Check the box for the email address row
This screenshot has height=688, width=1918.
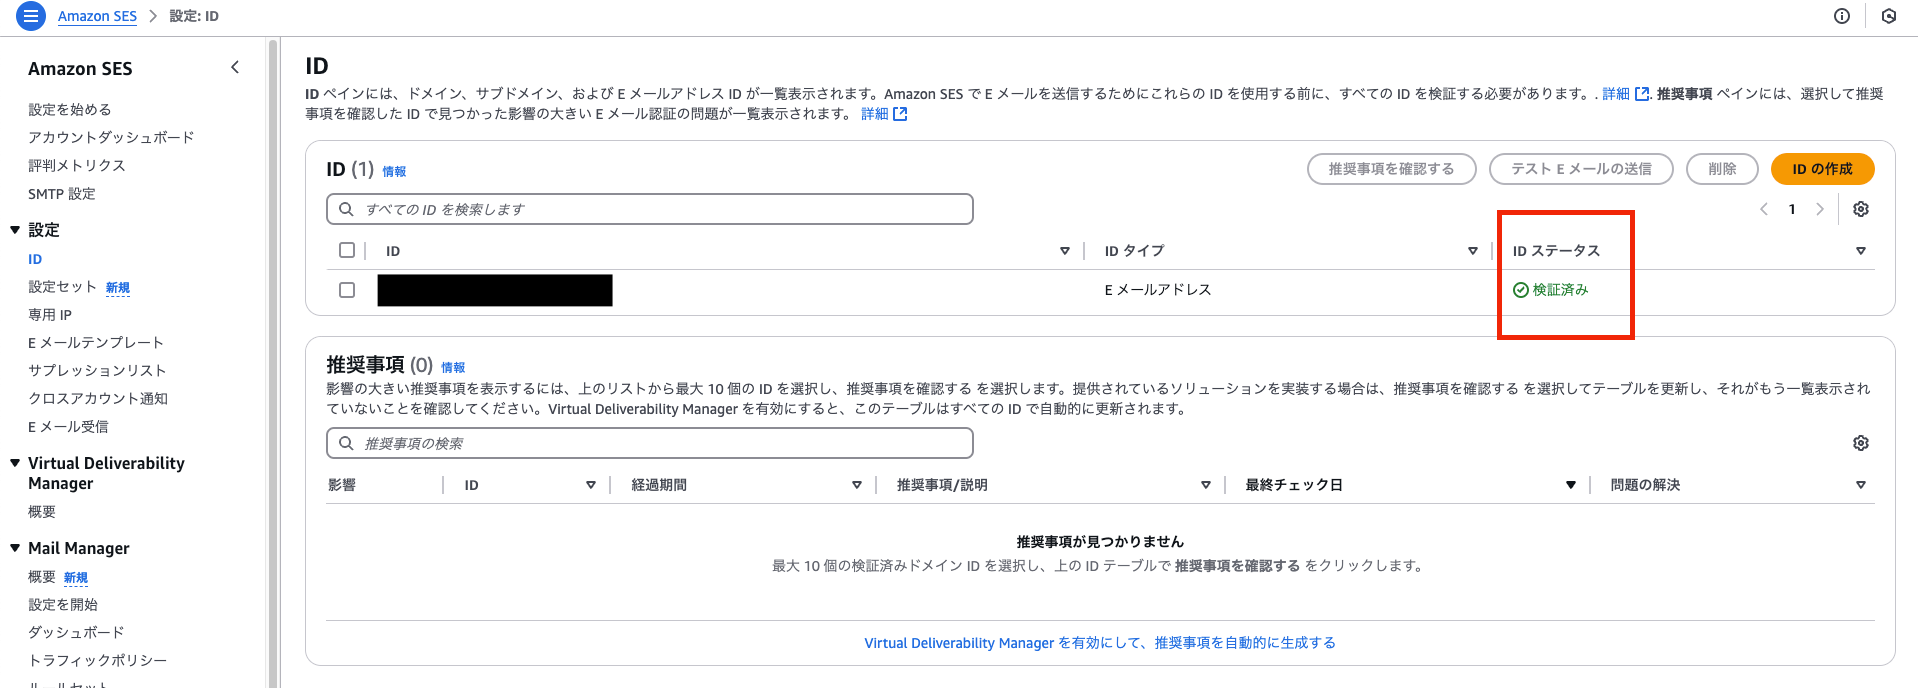[x=347, y=290]
